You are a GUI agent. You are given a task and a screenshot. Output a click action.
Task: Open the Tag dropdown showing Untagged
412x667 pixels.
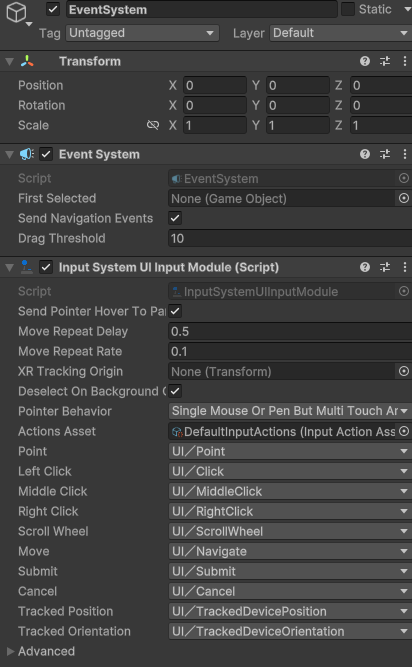142,33
